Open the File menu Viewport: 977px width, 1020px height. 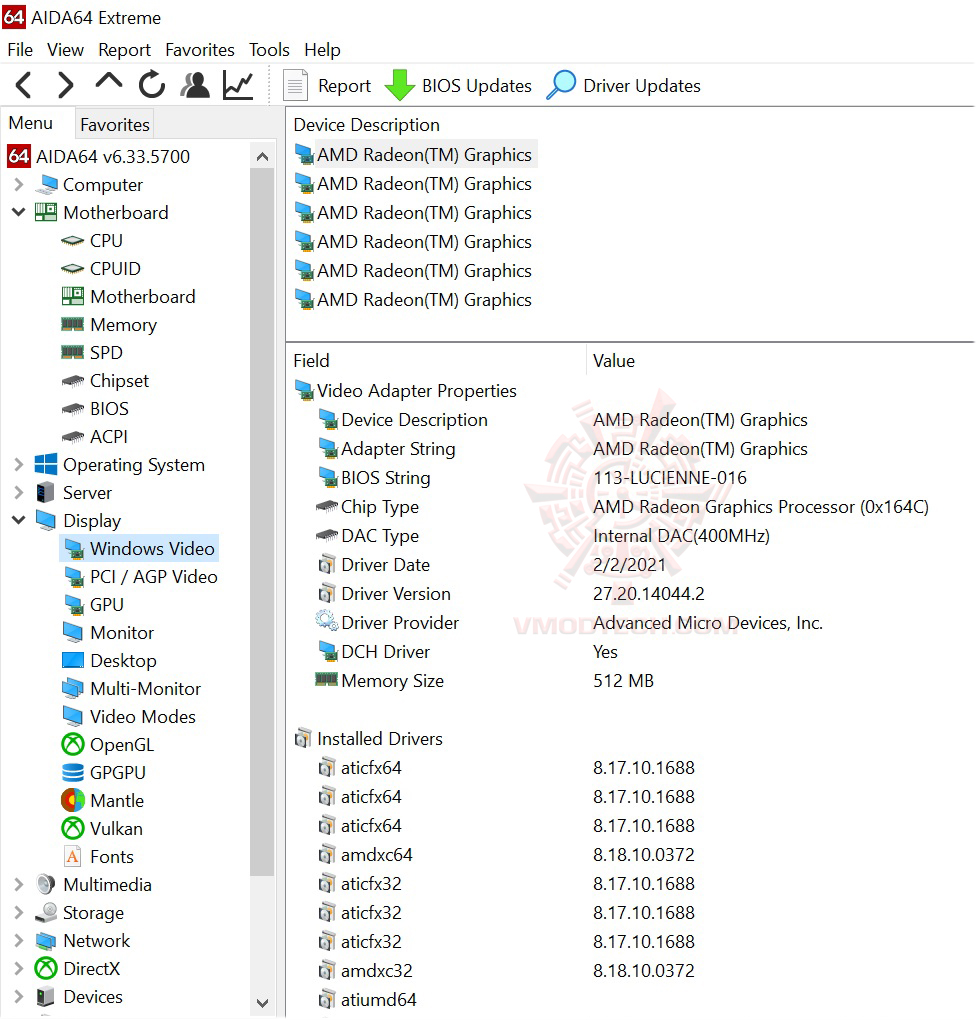click(20, 50)
